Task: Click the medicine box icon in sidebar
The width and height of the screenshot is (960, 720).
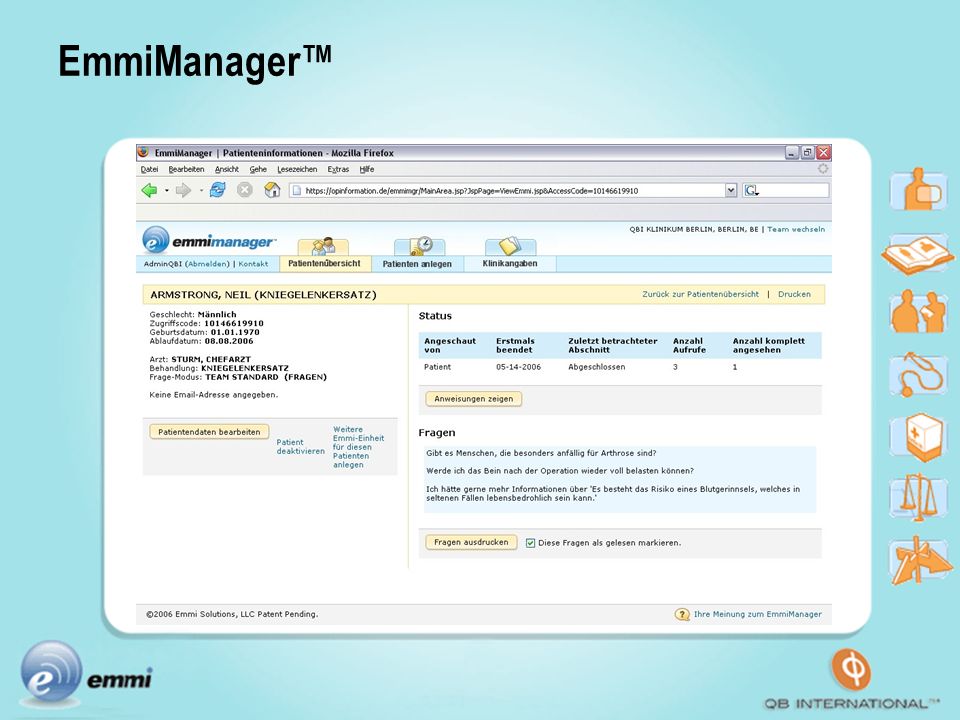Action: coord(918,437)
